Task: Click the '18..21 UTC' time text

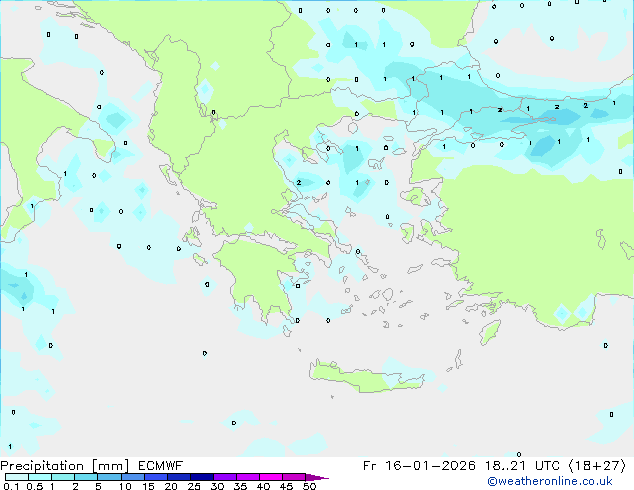Action: 522,466
